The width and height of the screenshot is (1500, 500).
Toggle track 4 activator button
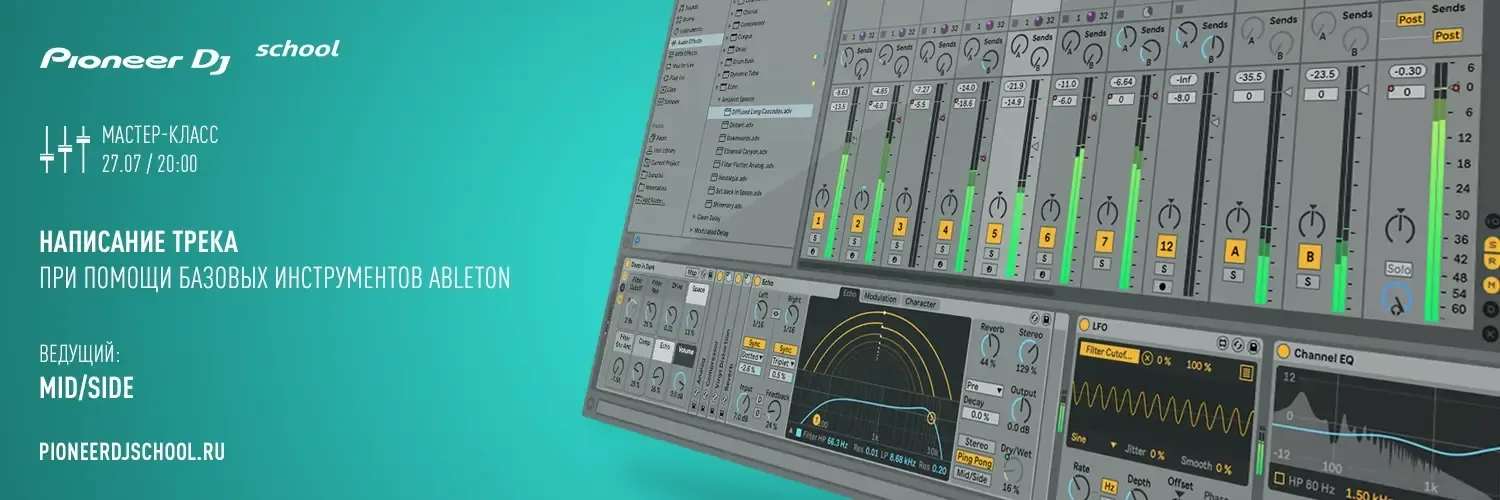[x=945, y=230]
